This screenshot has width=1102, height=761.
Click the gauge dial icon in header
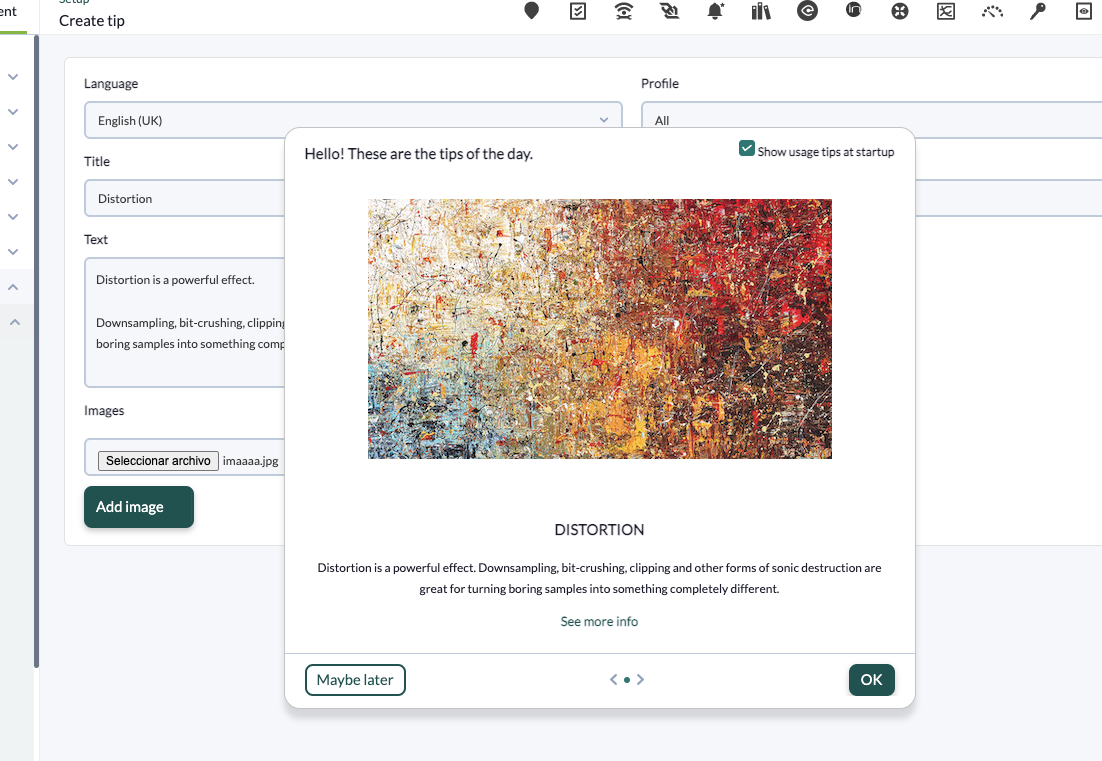(992, 11)
